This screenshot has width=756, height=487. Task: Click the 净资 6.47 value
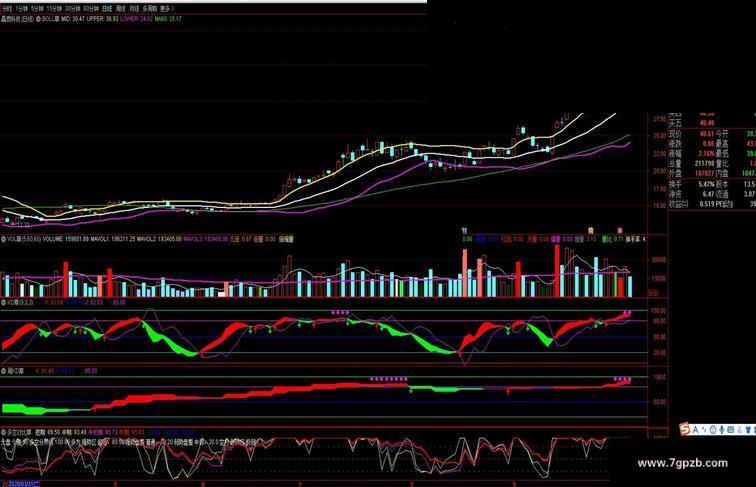tap(709, 194)
